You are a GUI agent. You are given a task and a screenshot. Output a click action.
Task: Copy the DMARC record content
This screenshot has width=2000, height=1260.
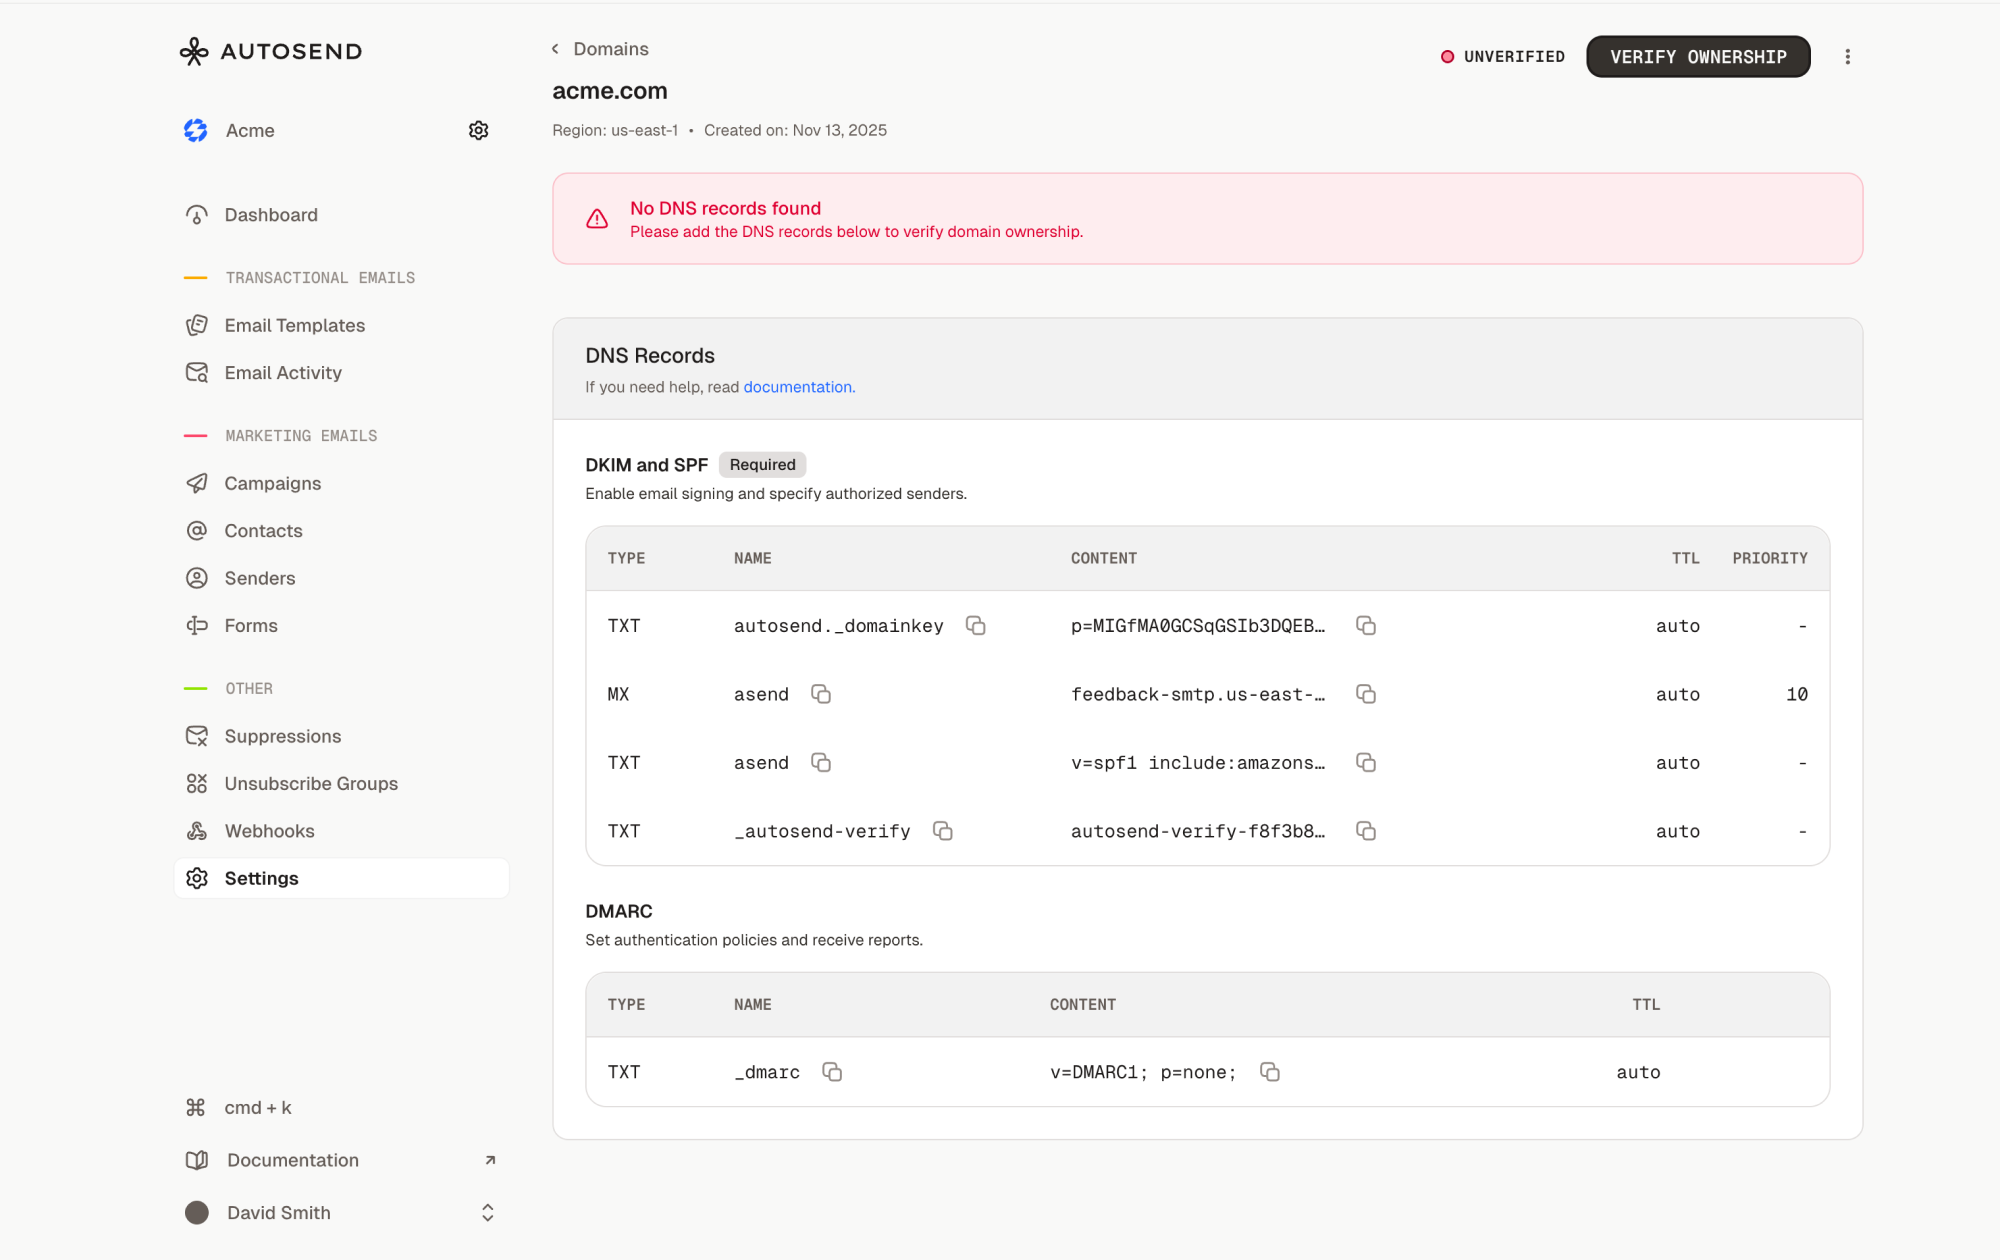pyautogui.click(x=1269, y=1071)
